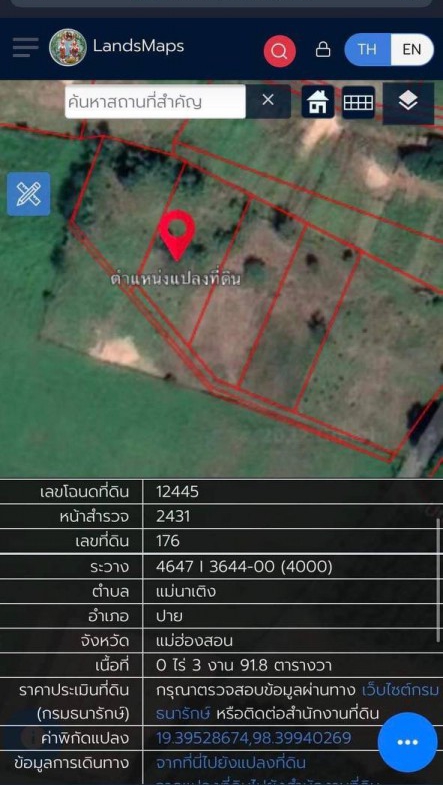Switch language to TH
Viewport: 443px width, 785px height.
click(367, 50)
